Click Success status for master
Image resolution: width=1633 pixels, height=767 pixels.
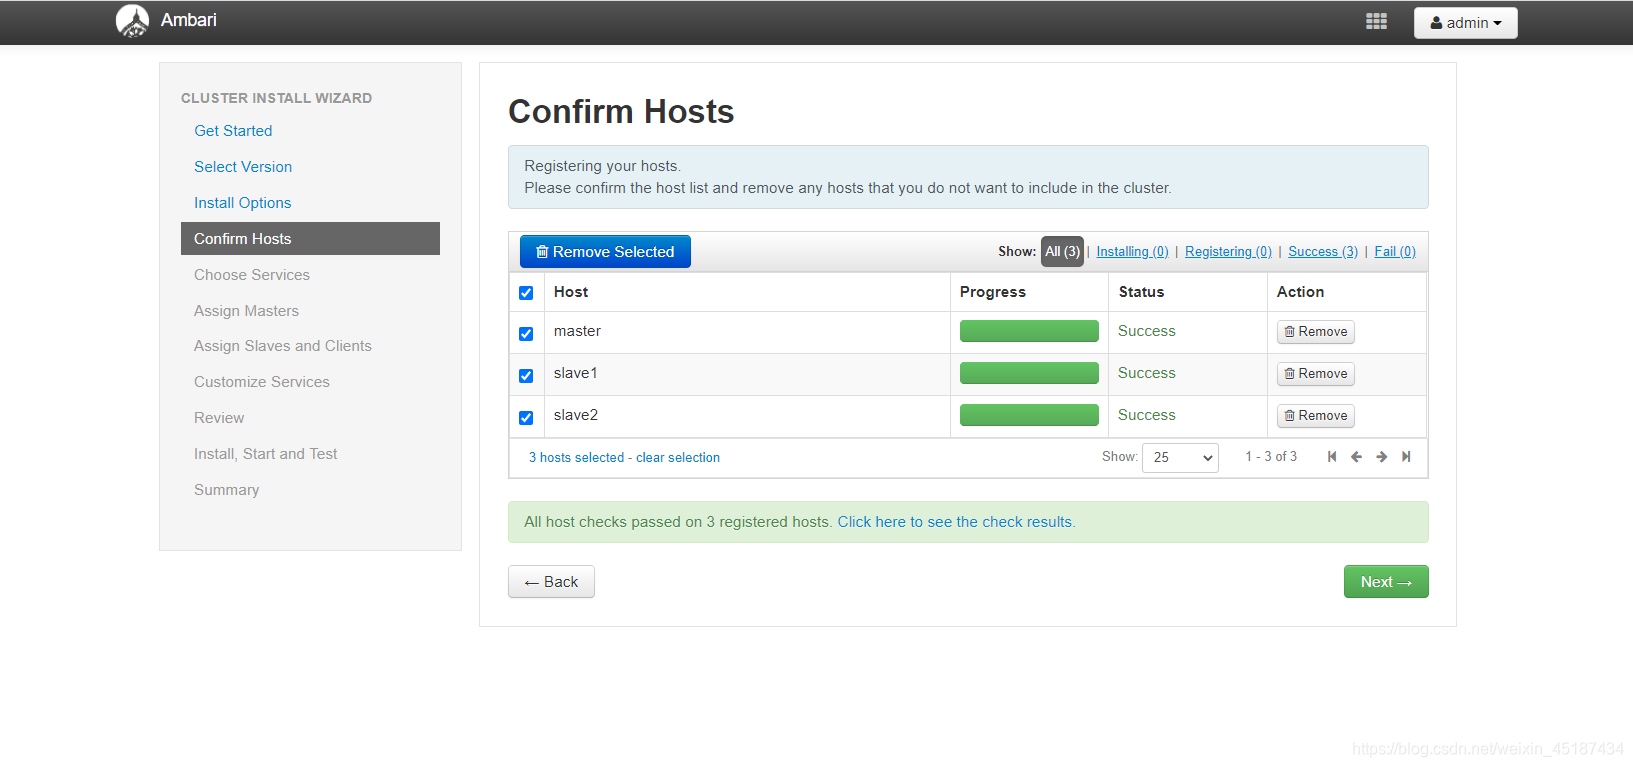1147,331
